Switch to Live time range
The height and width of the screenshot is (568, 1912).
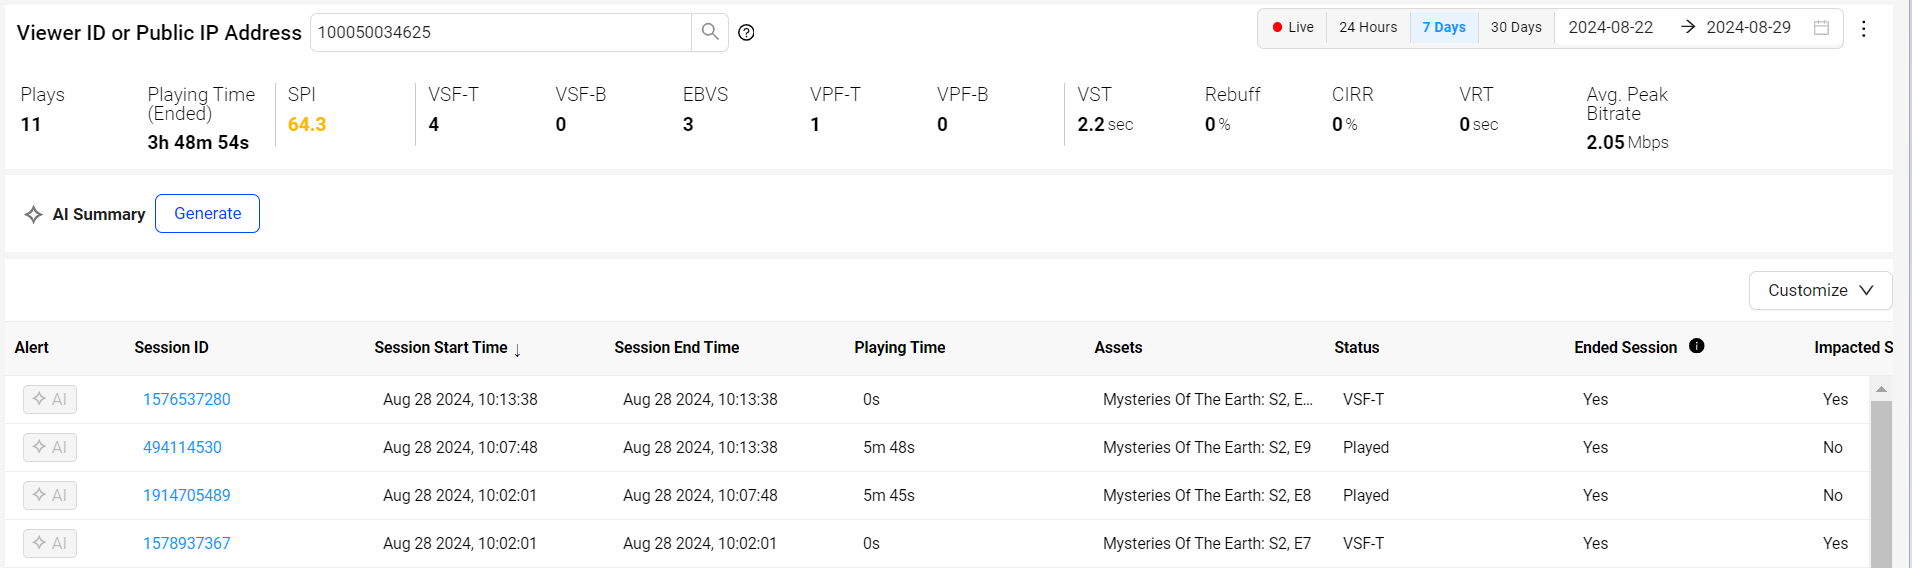tap(1292, 28)
